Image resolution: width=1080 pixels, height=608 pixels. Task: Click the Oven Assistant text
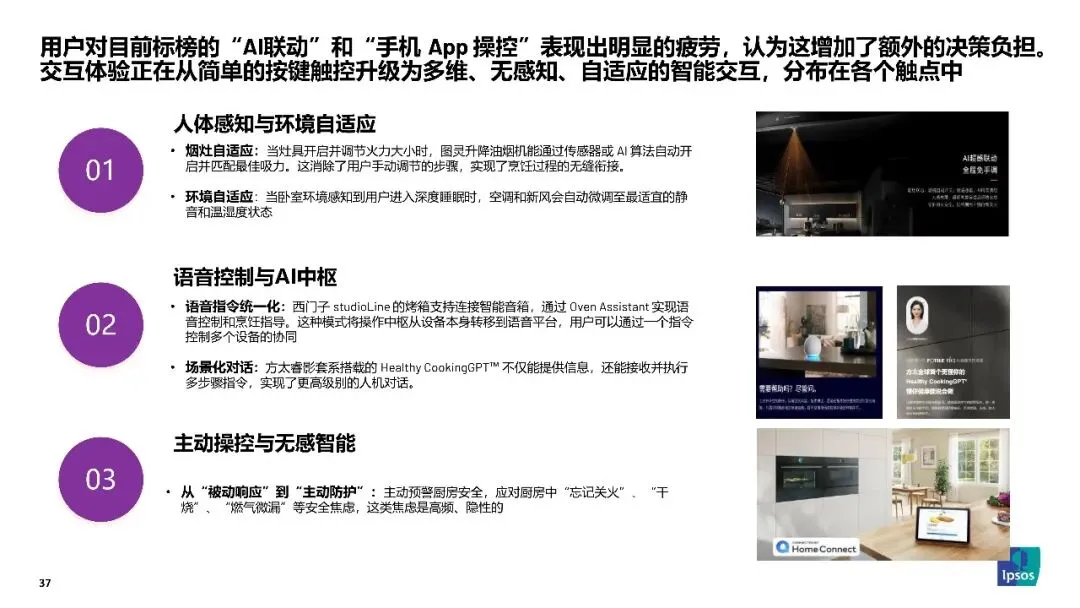coord(609,306)
